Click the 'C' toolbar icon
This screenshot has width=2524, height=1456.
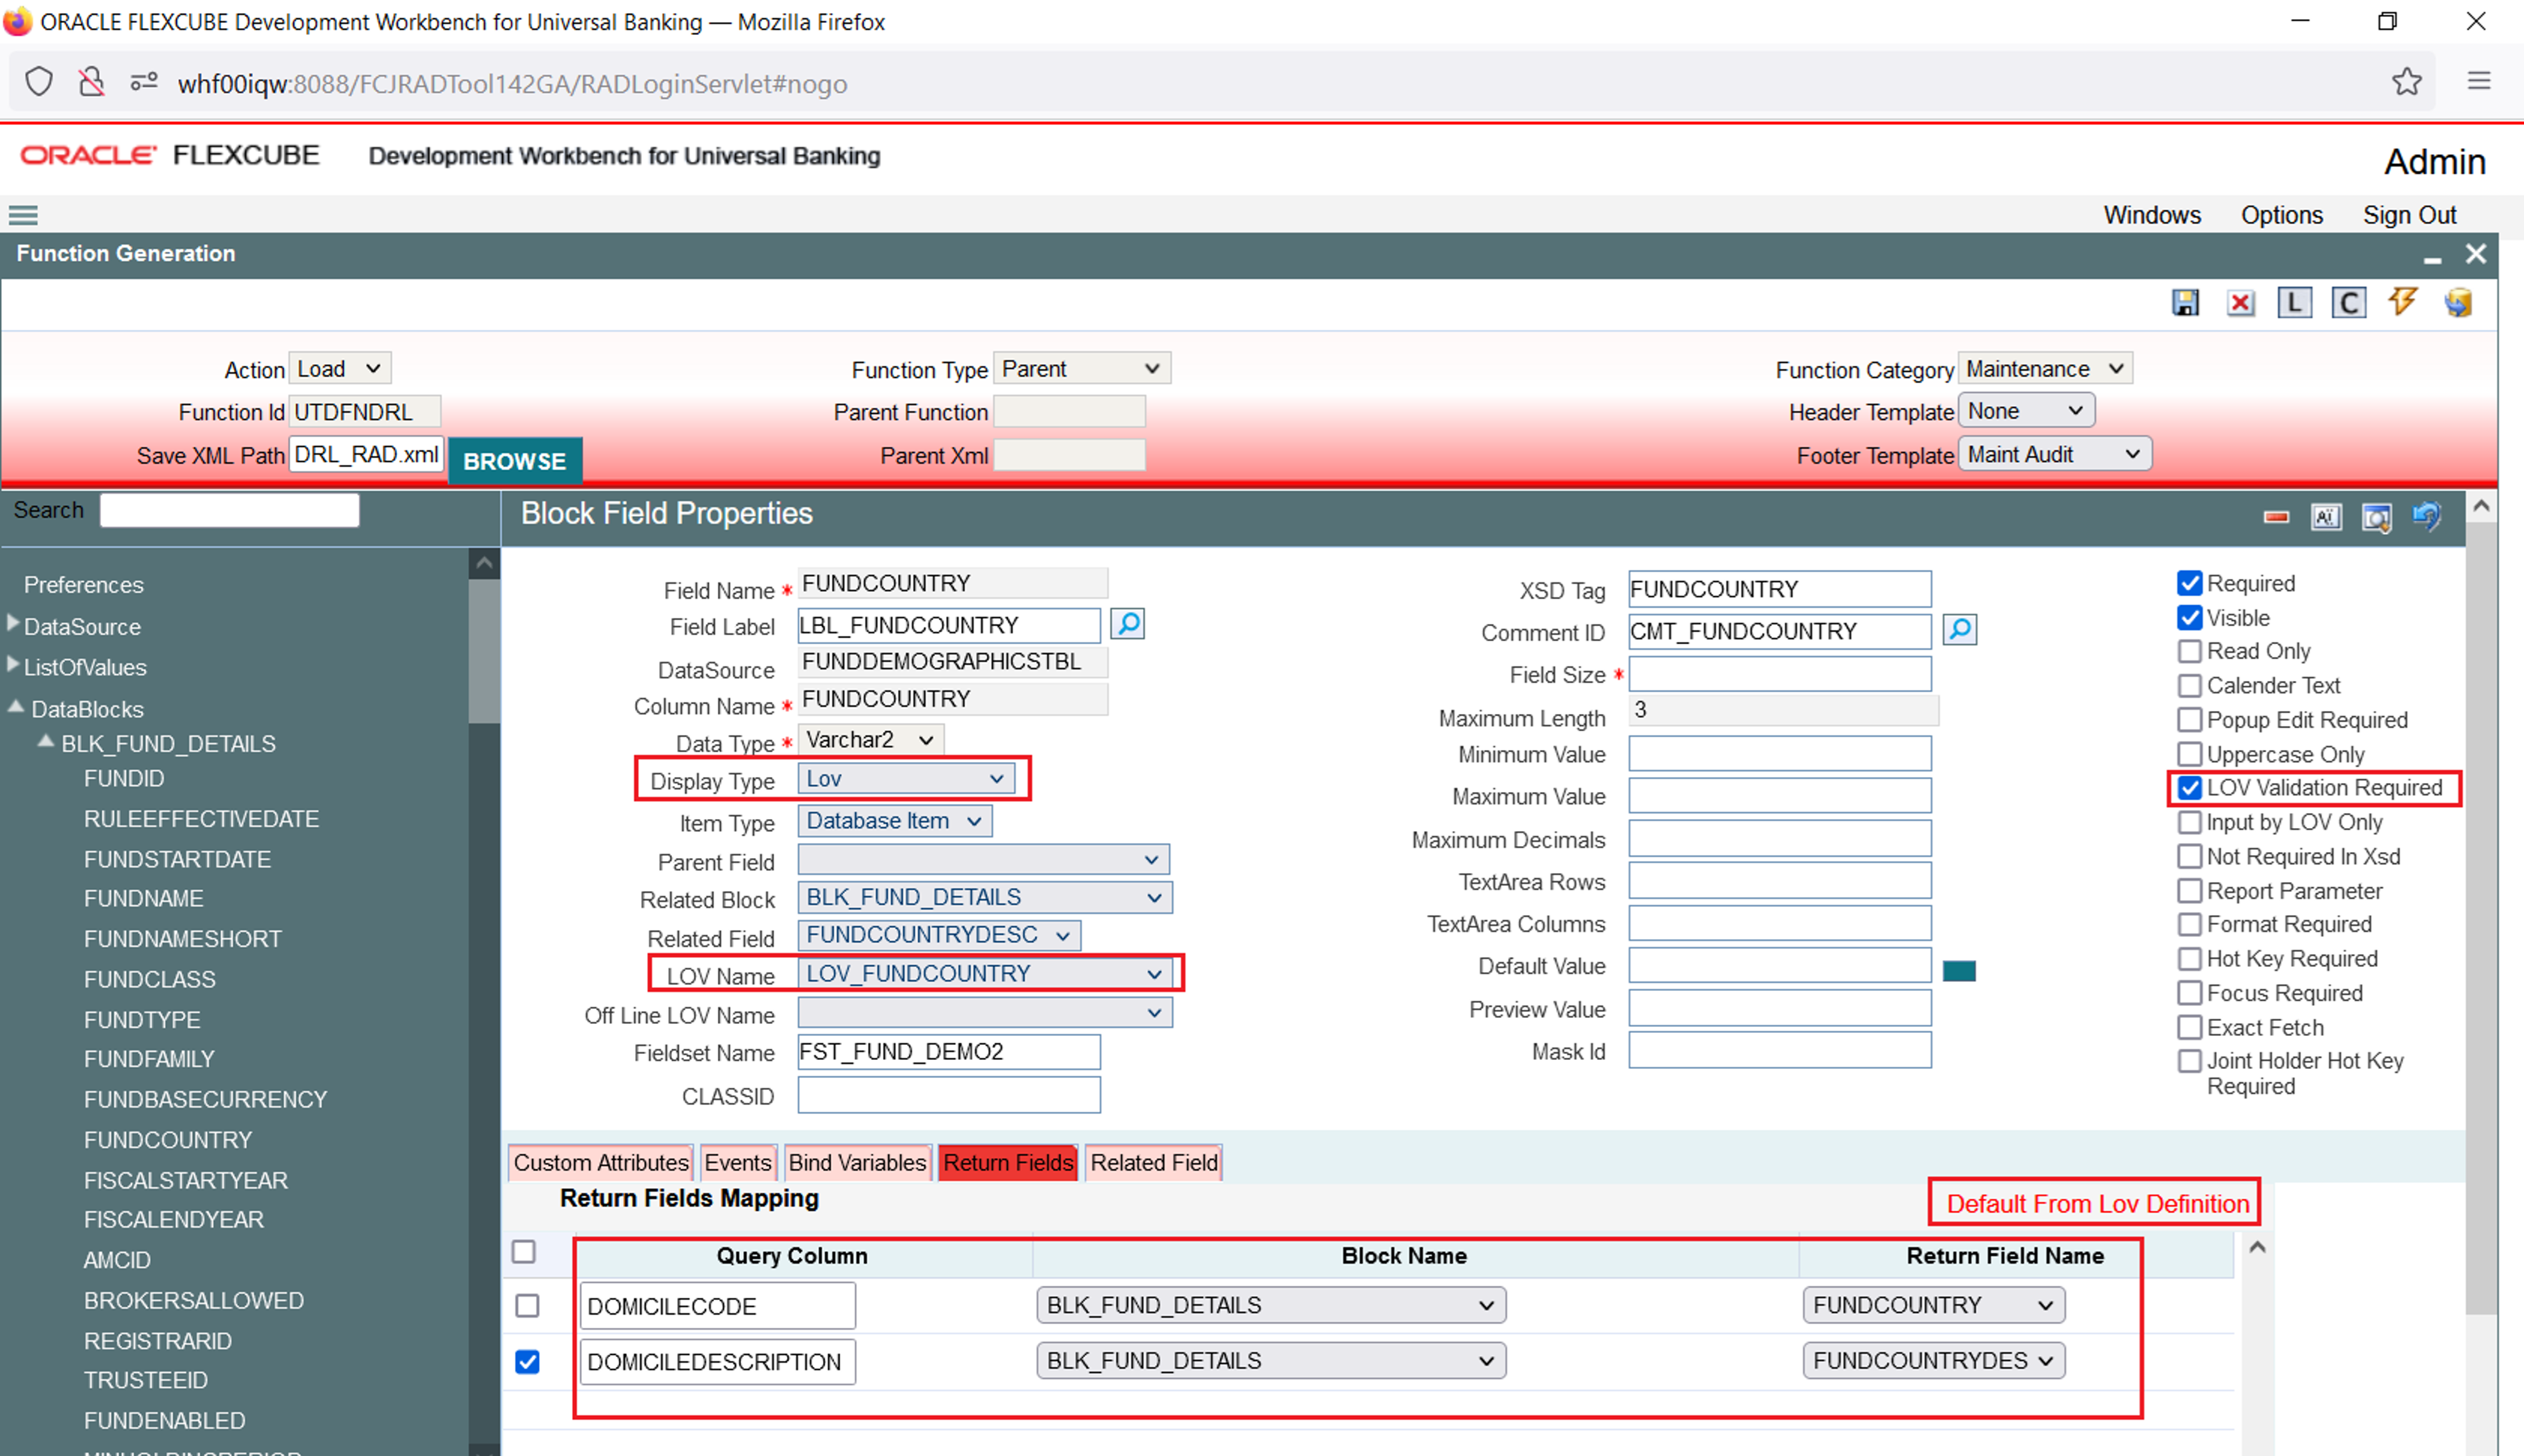pos(2348,303)
